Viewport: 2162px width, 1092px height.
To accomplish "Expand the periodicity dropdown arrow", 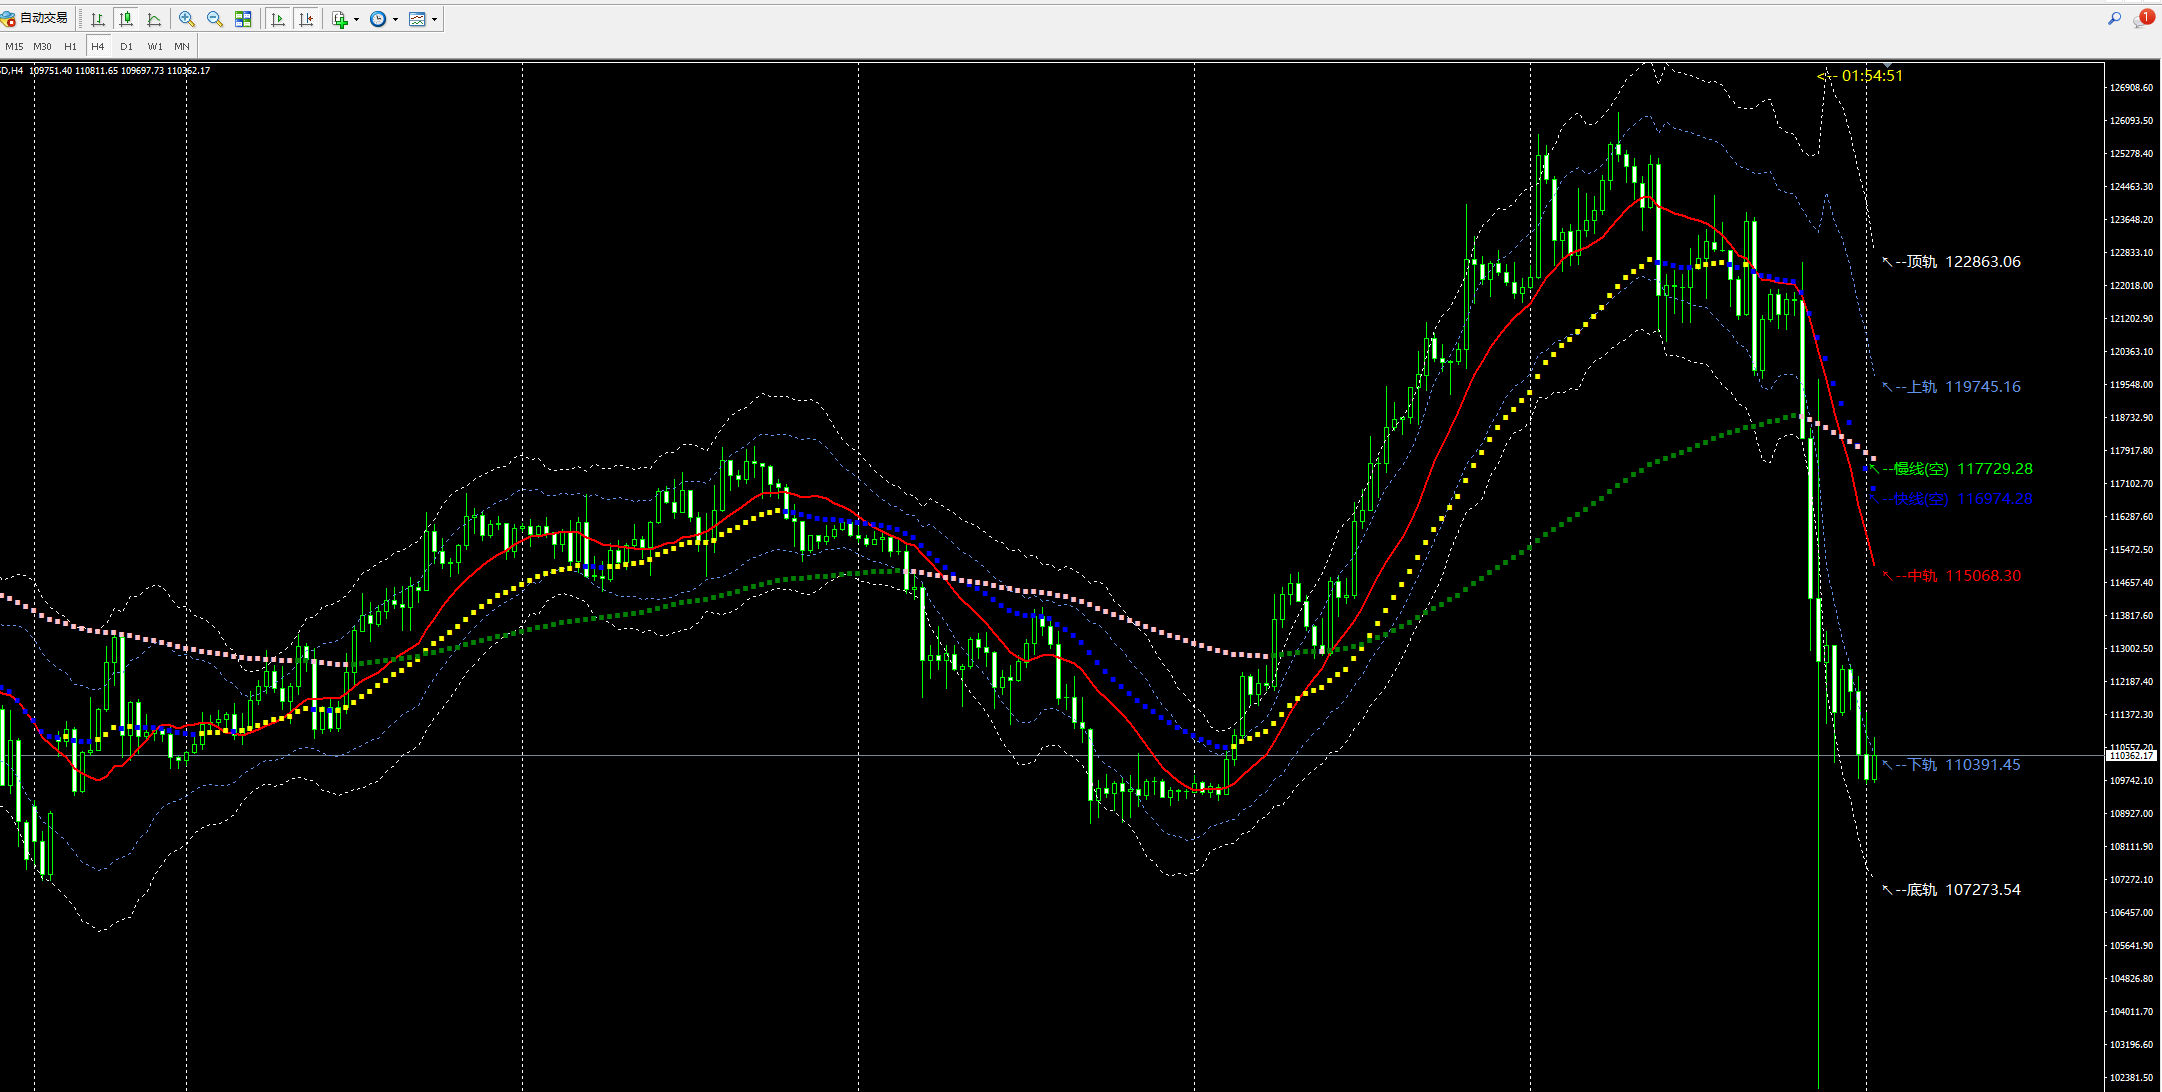I will tap(396, 19).
